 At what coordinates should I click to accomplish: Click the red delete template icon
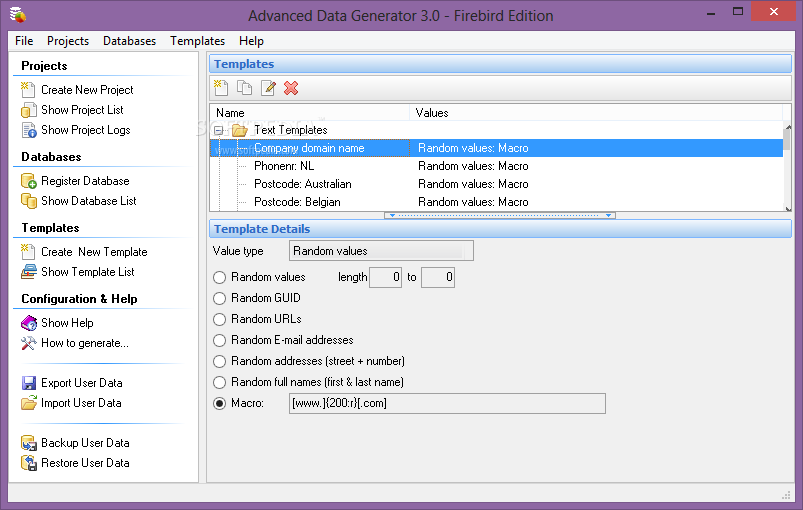pos(291,88)
